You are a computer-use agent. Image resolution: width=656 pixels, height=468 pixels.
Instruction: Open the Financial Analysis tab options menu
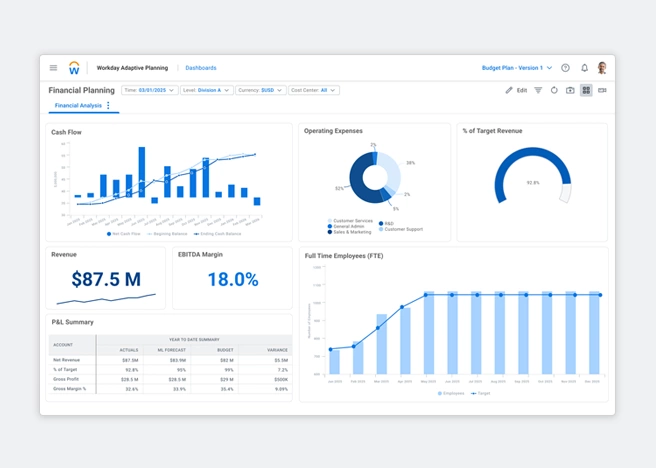coord(108,105)
